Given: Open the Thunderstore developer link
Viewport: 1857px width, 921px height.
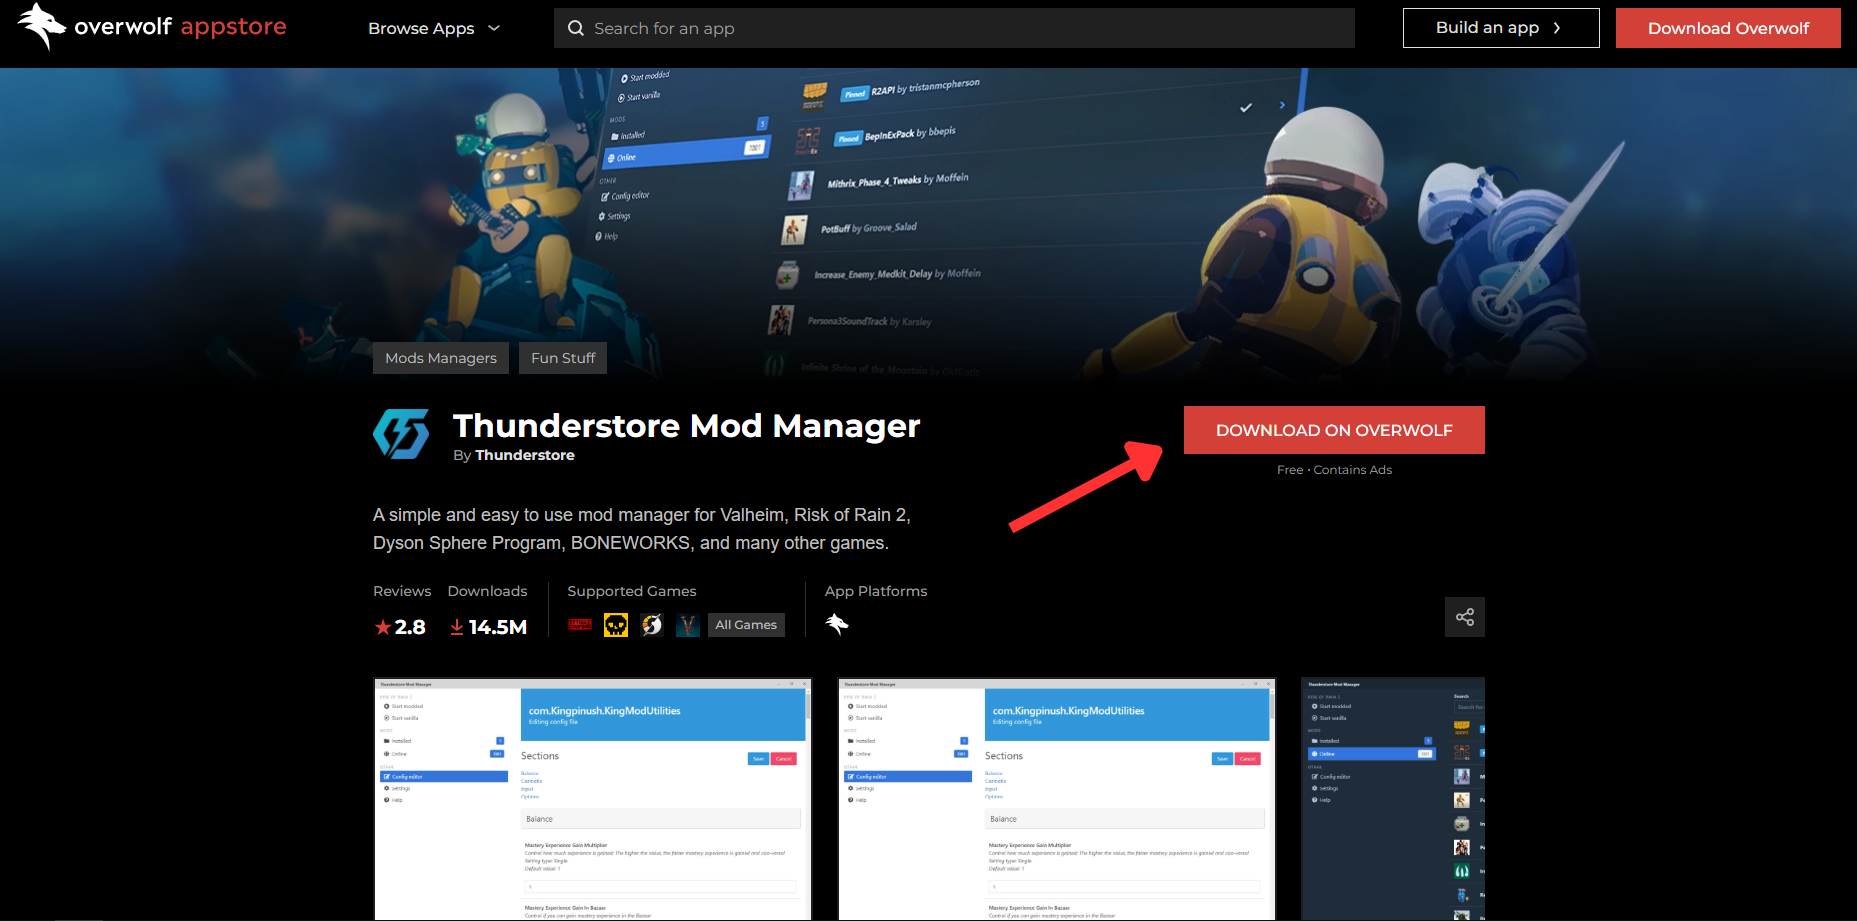Looking at the screenshot, I should click(x=525, y=455).
